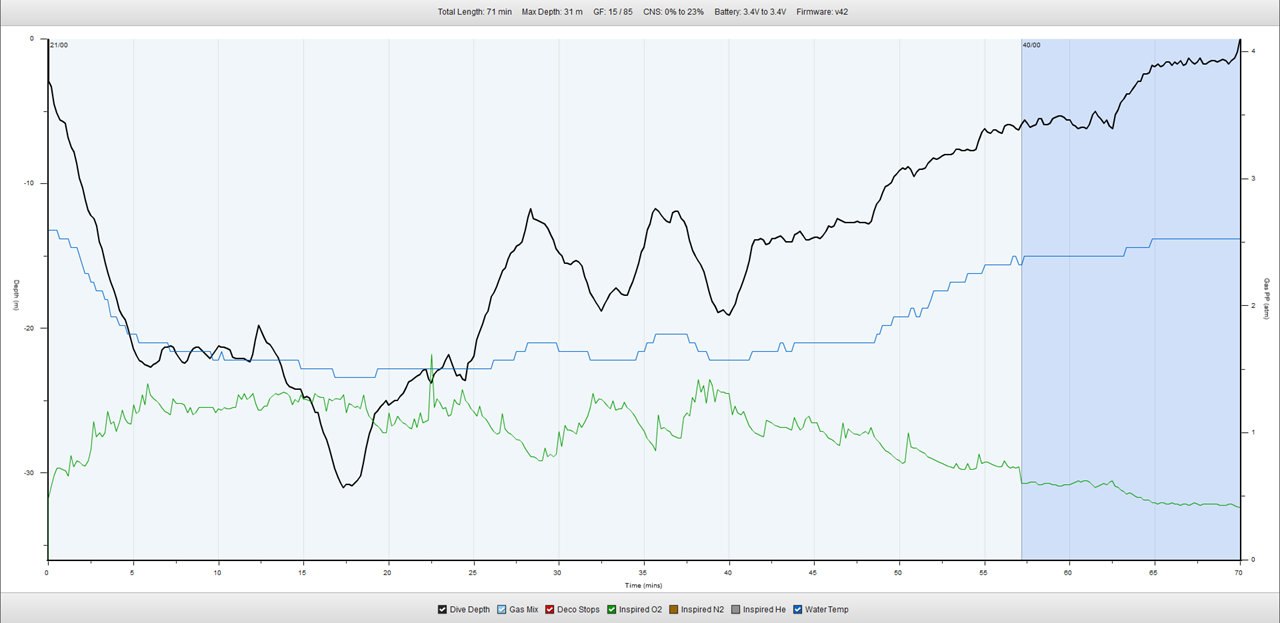Click the 35 tick on the time axis
The width and height of the screenshot is (1280, 623).
(x=644, y=573)
